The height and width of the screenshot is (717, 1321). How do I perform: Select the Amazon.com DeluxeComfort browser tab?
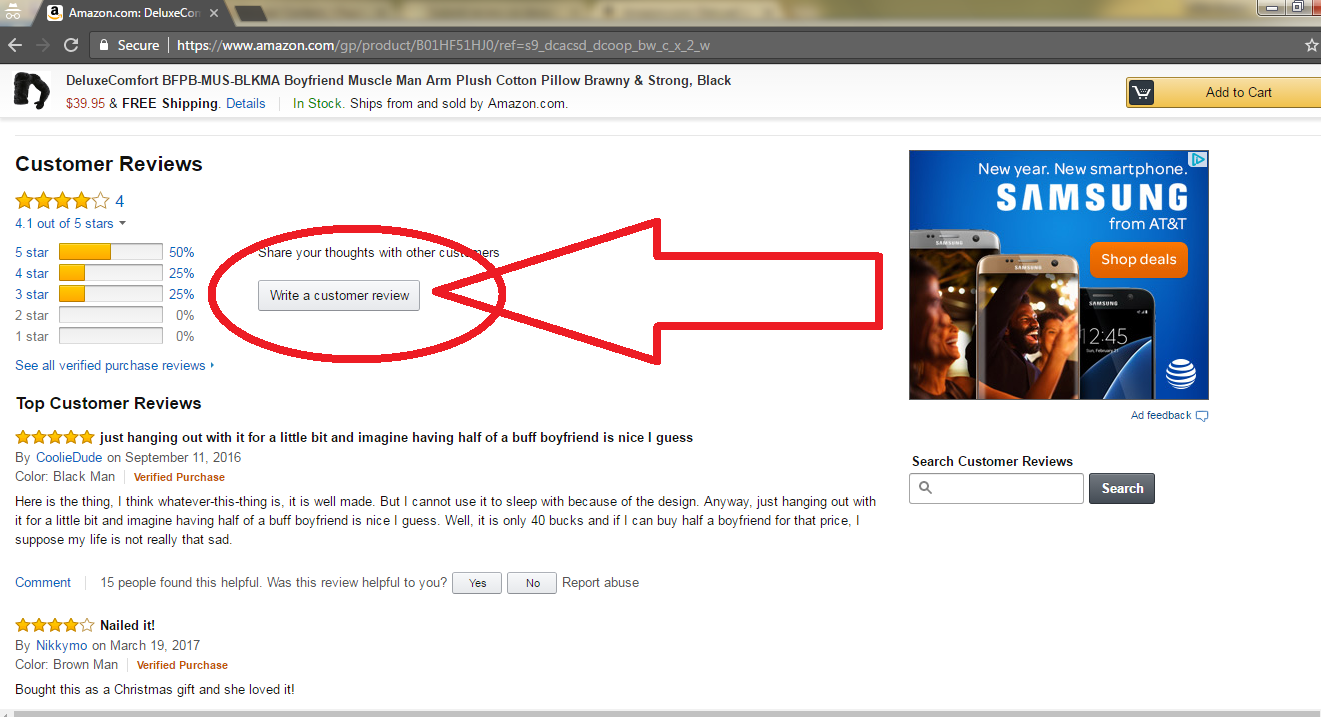click(x=130, y=11)
